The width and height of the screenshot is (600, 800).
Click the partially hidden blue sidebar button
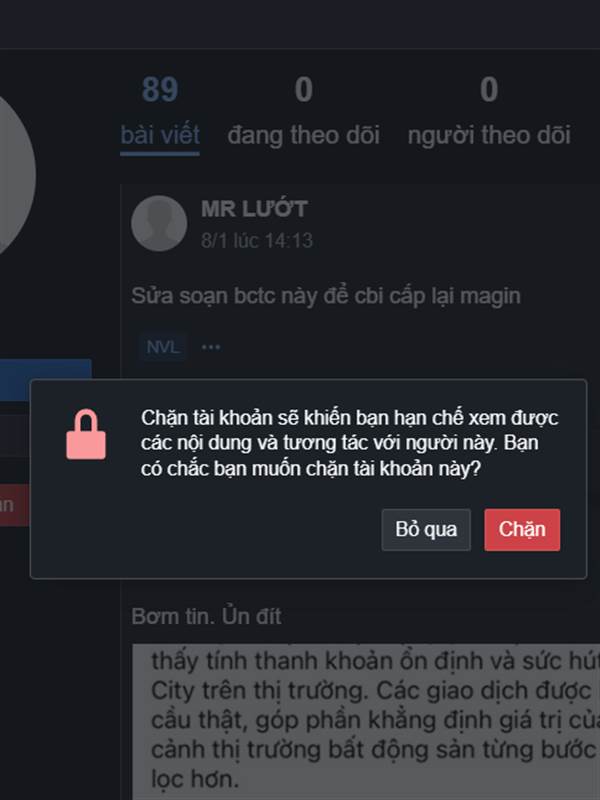[46, 380]
